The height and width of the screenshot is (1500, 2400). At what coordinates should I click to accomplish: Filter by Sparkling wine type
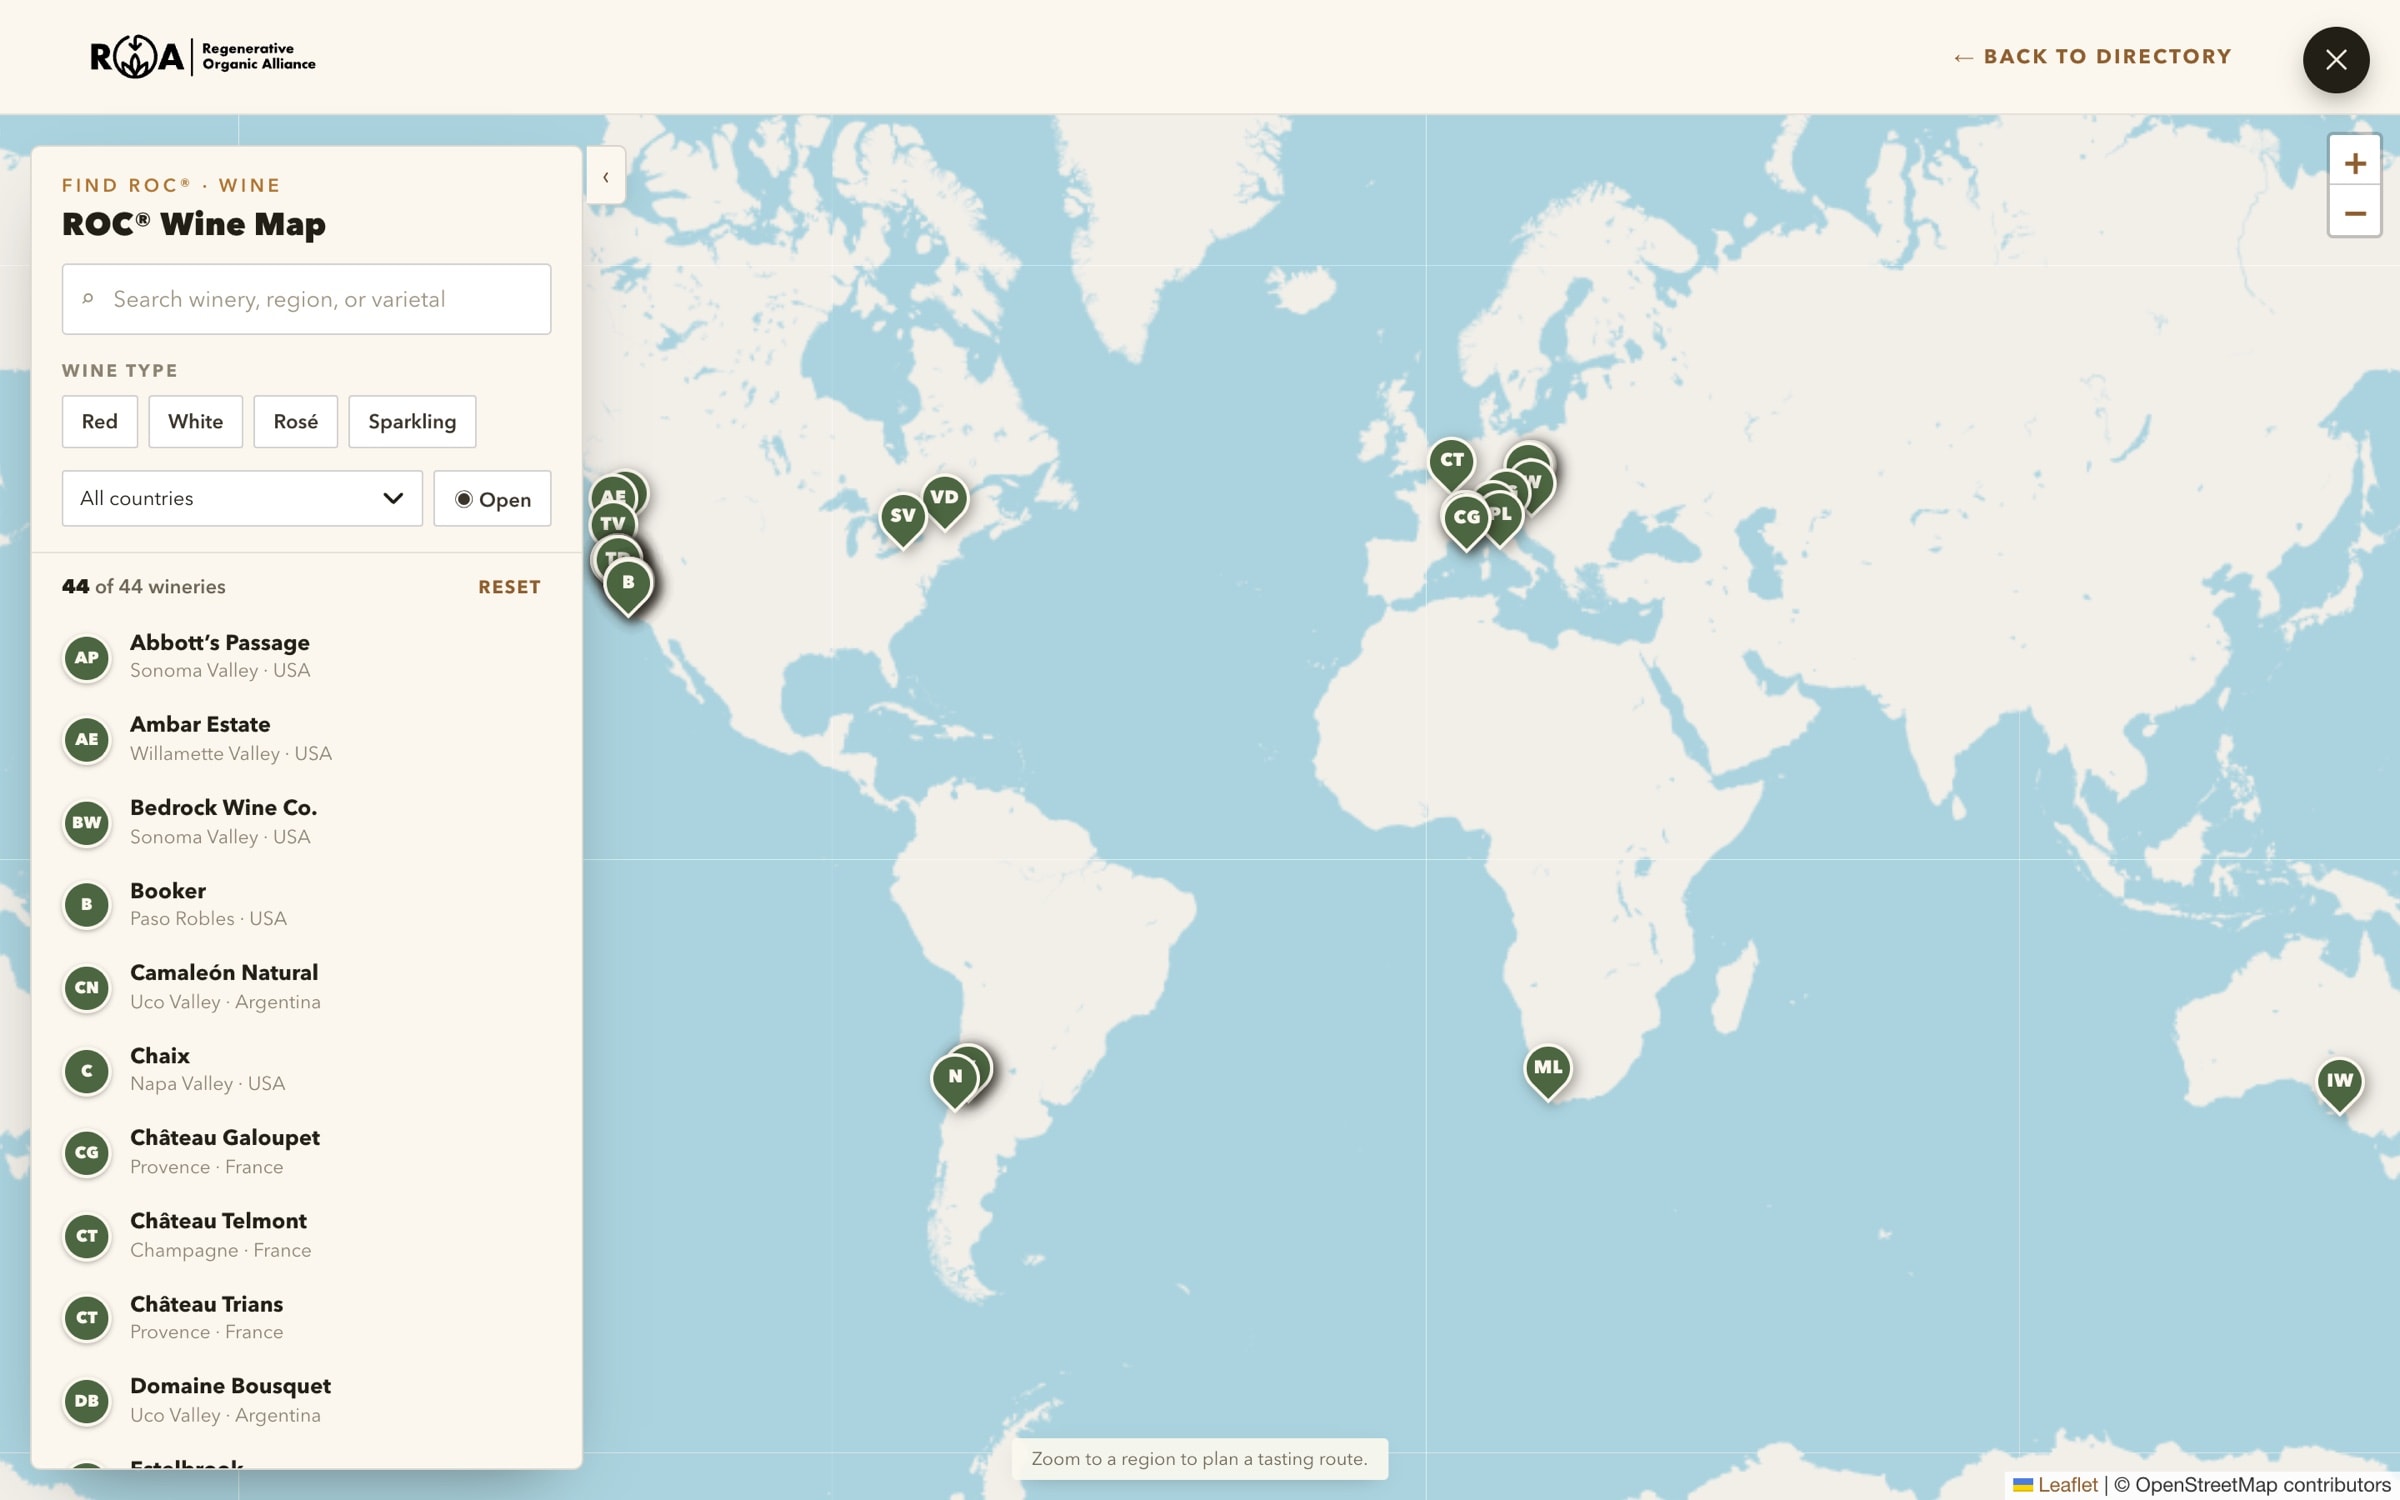412,421
